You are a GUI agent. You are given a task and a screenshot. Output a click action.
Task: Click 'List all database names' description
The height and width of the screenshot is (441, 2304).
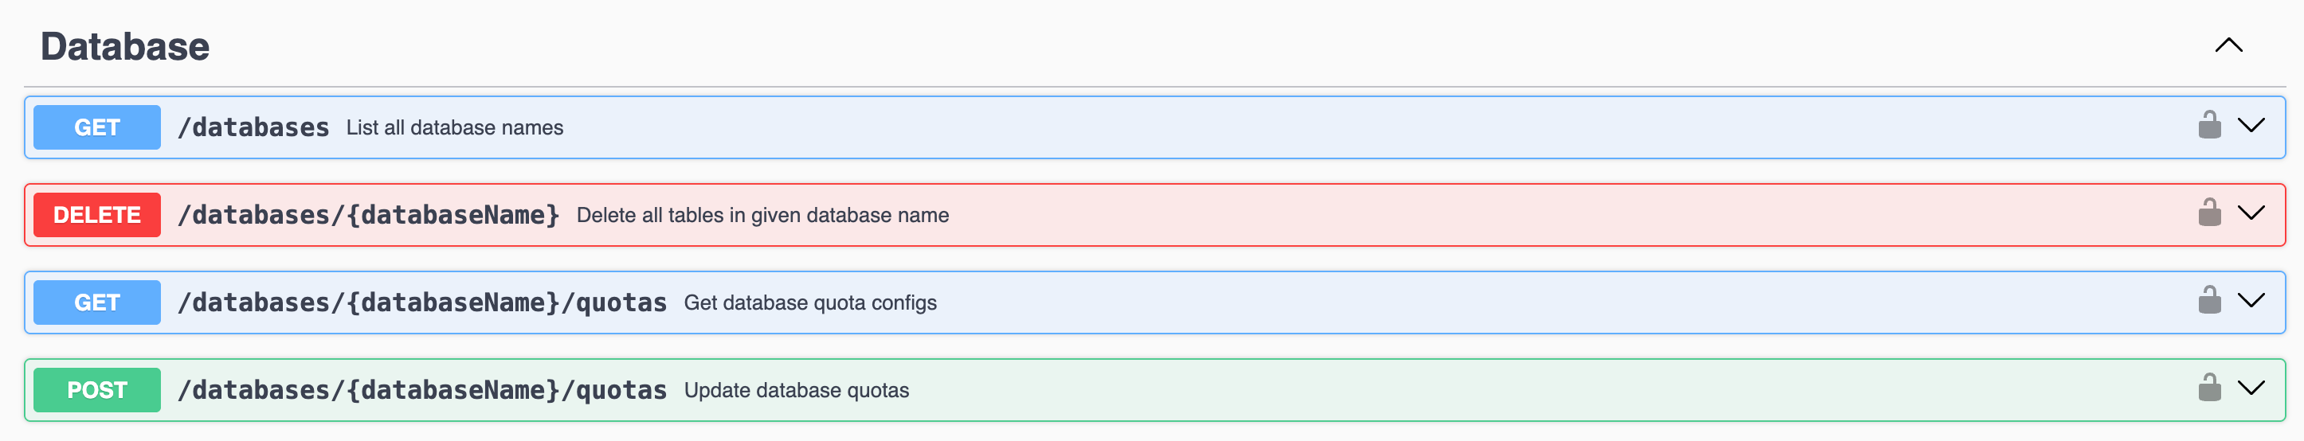coord(455,128)
